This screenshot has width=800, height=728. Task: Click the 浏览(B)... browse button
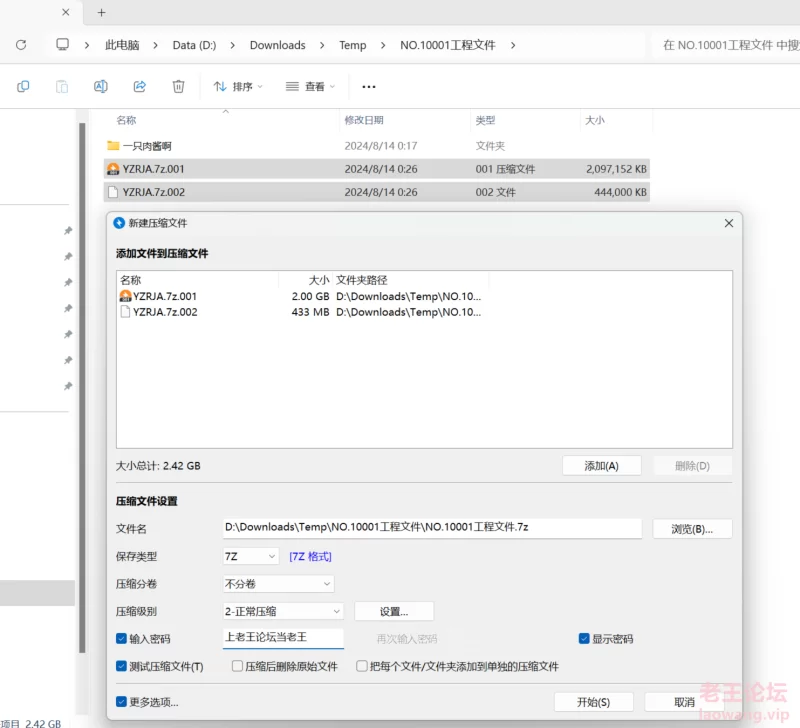click(692, 529)
